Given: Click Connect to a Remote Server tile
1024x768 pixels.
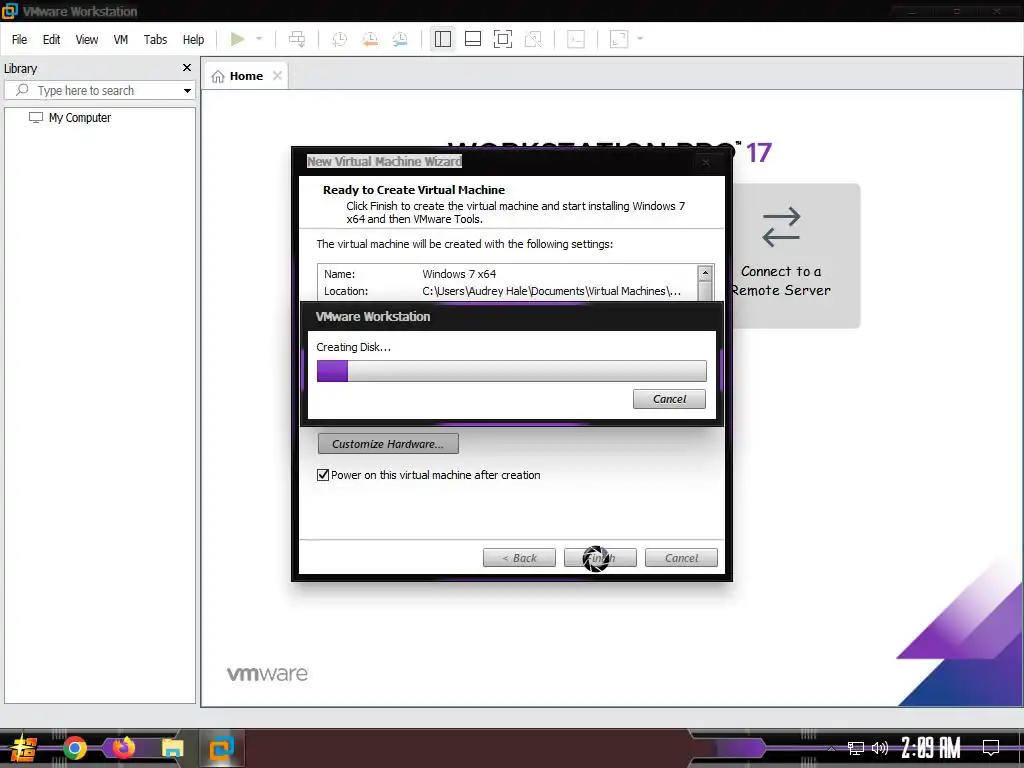Looking at the screenshot, I should 796,255.
